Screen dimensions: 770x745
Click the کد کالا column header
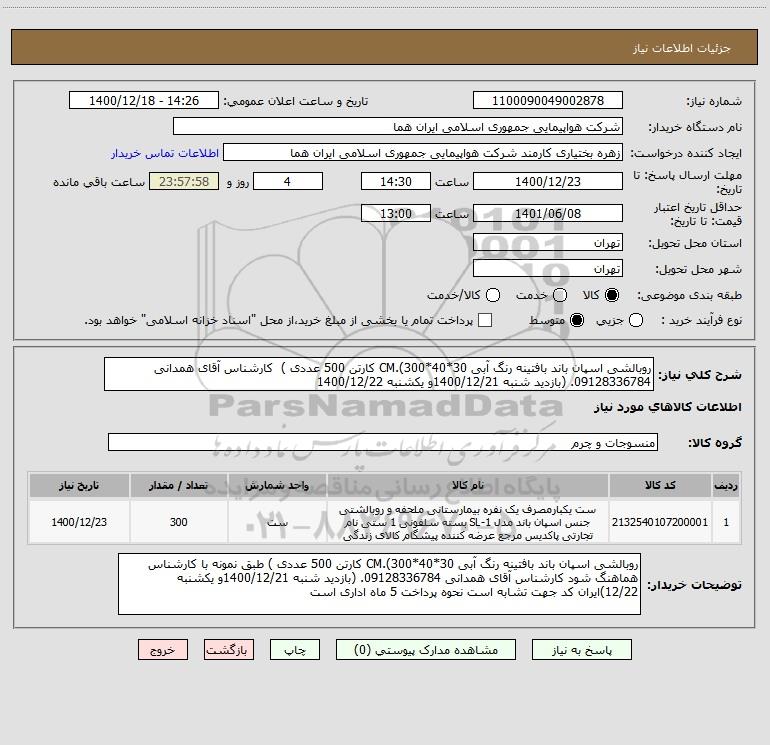click(x=660, y=485)
